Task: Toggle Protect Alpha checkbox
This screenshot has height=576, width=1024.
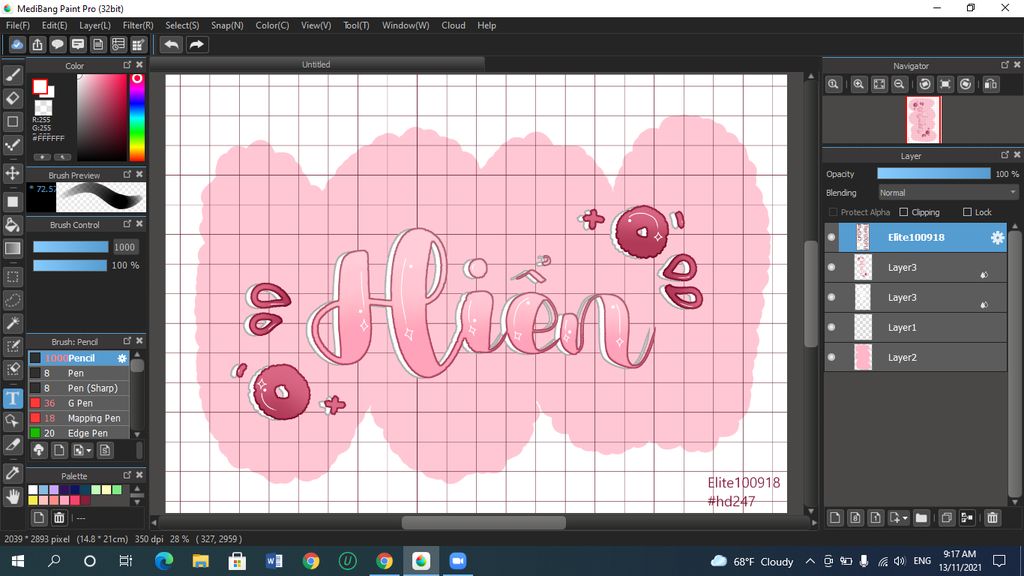Action: [833, 212]
